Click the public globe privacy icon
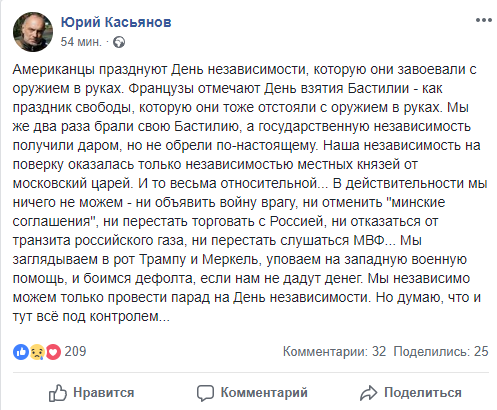 tap(119, 42)
